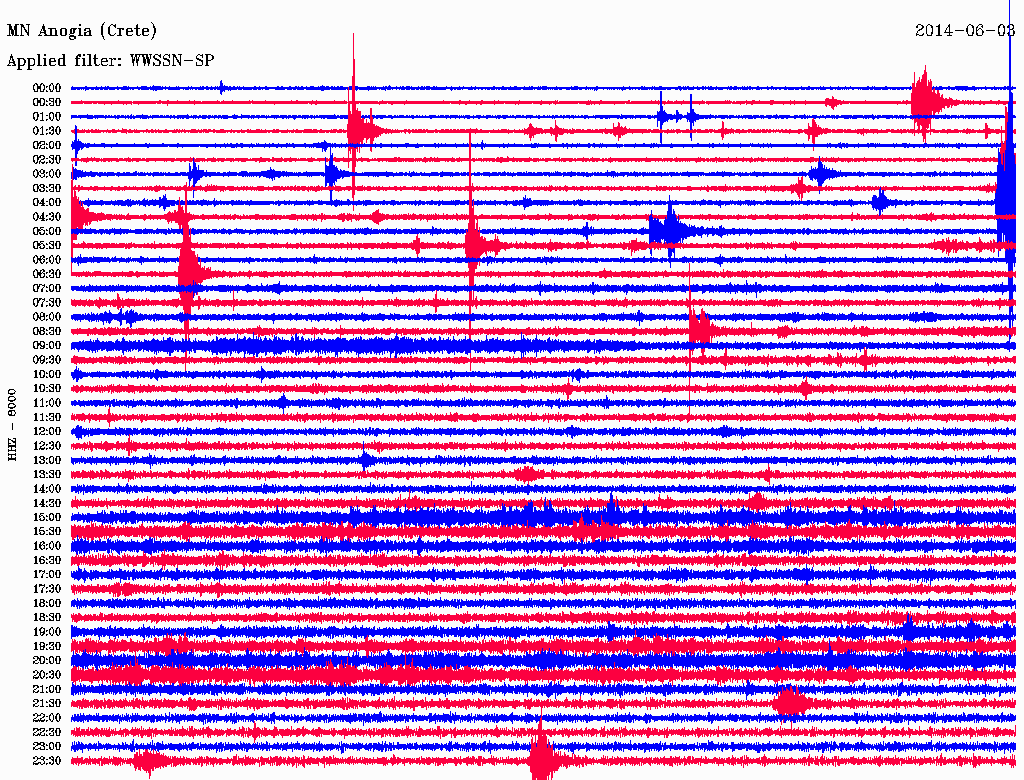Select the 05:00 time label
Image resolution: width=1024 pixels, height=780 pixels.
pos(47,231)
